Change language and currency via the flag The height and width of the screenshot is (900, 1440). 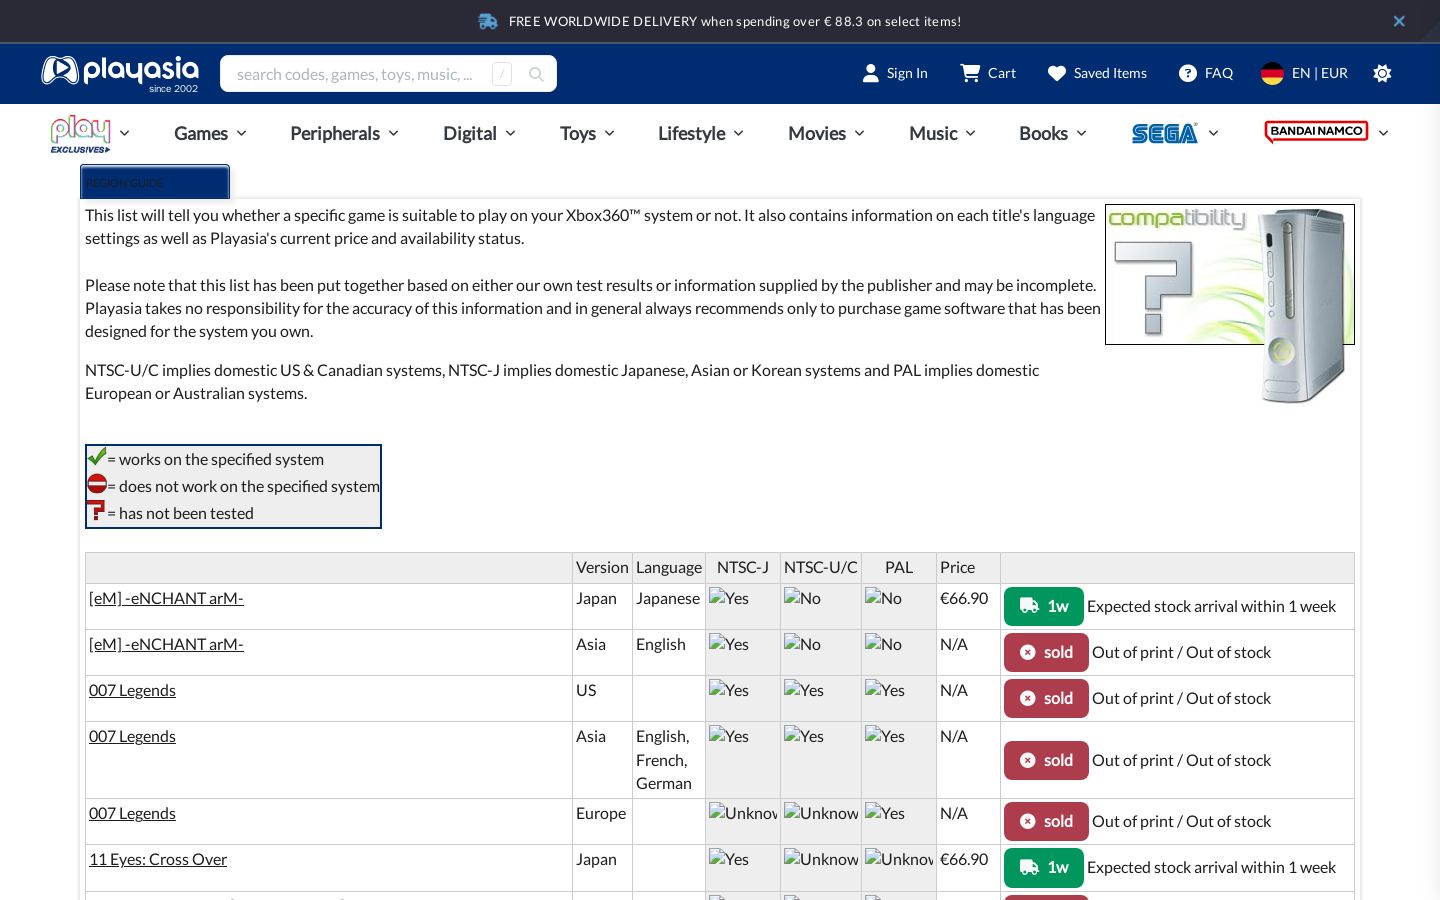tap(1304, 73)
